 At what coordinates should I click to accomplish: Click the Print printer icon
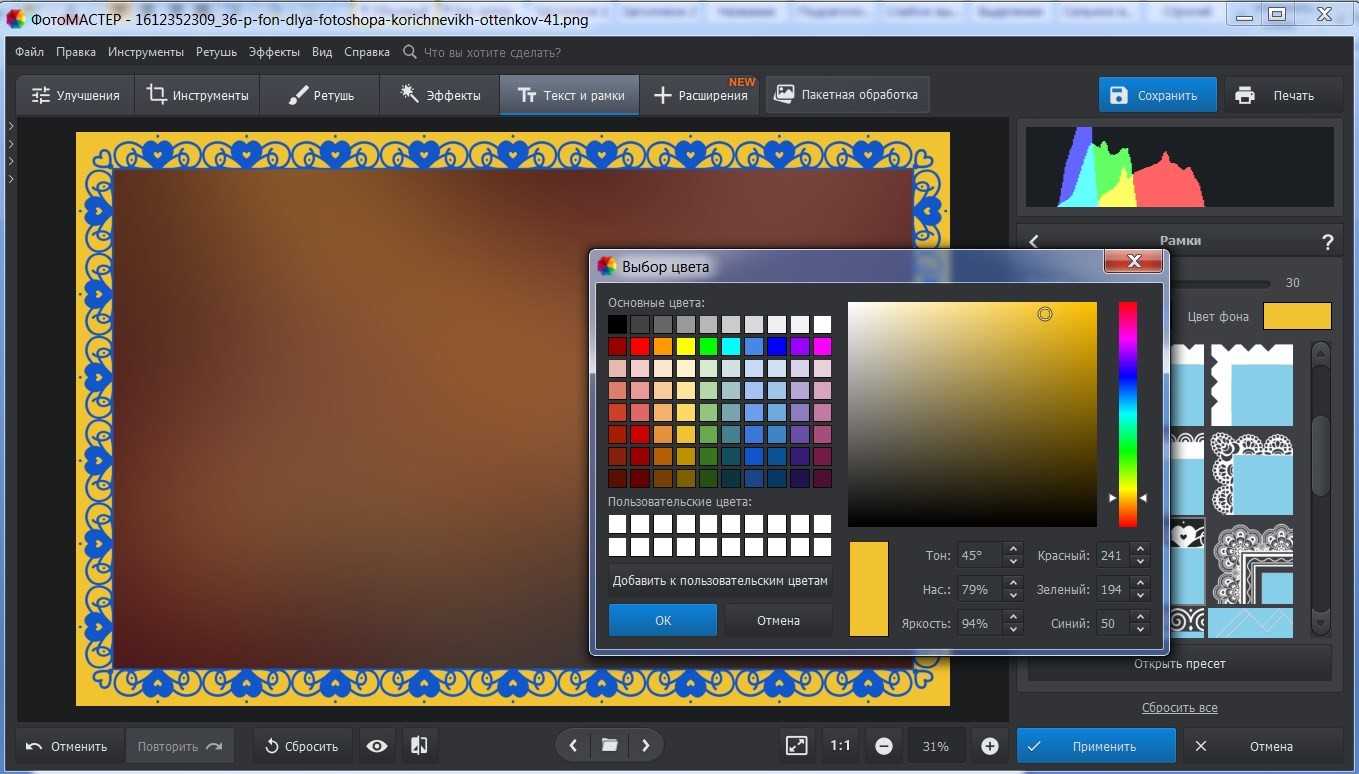point(1245,96)
